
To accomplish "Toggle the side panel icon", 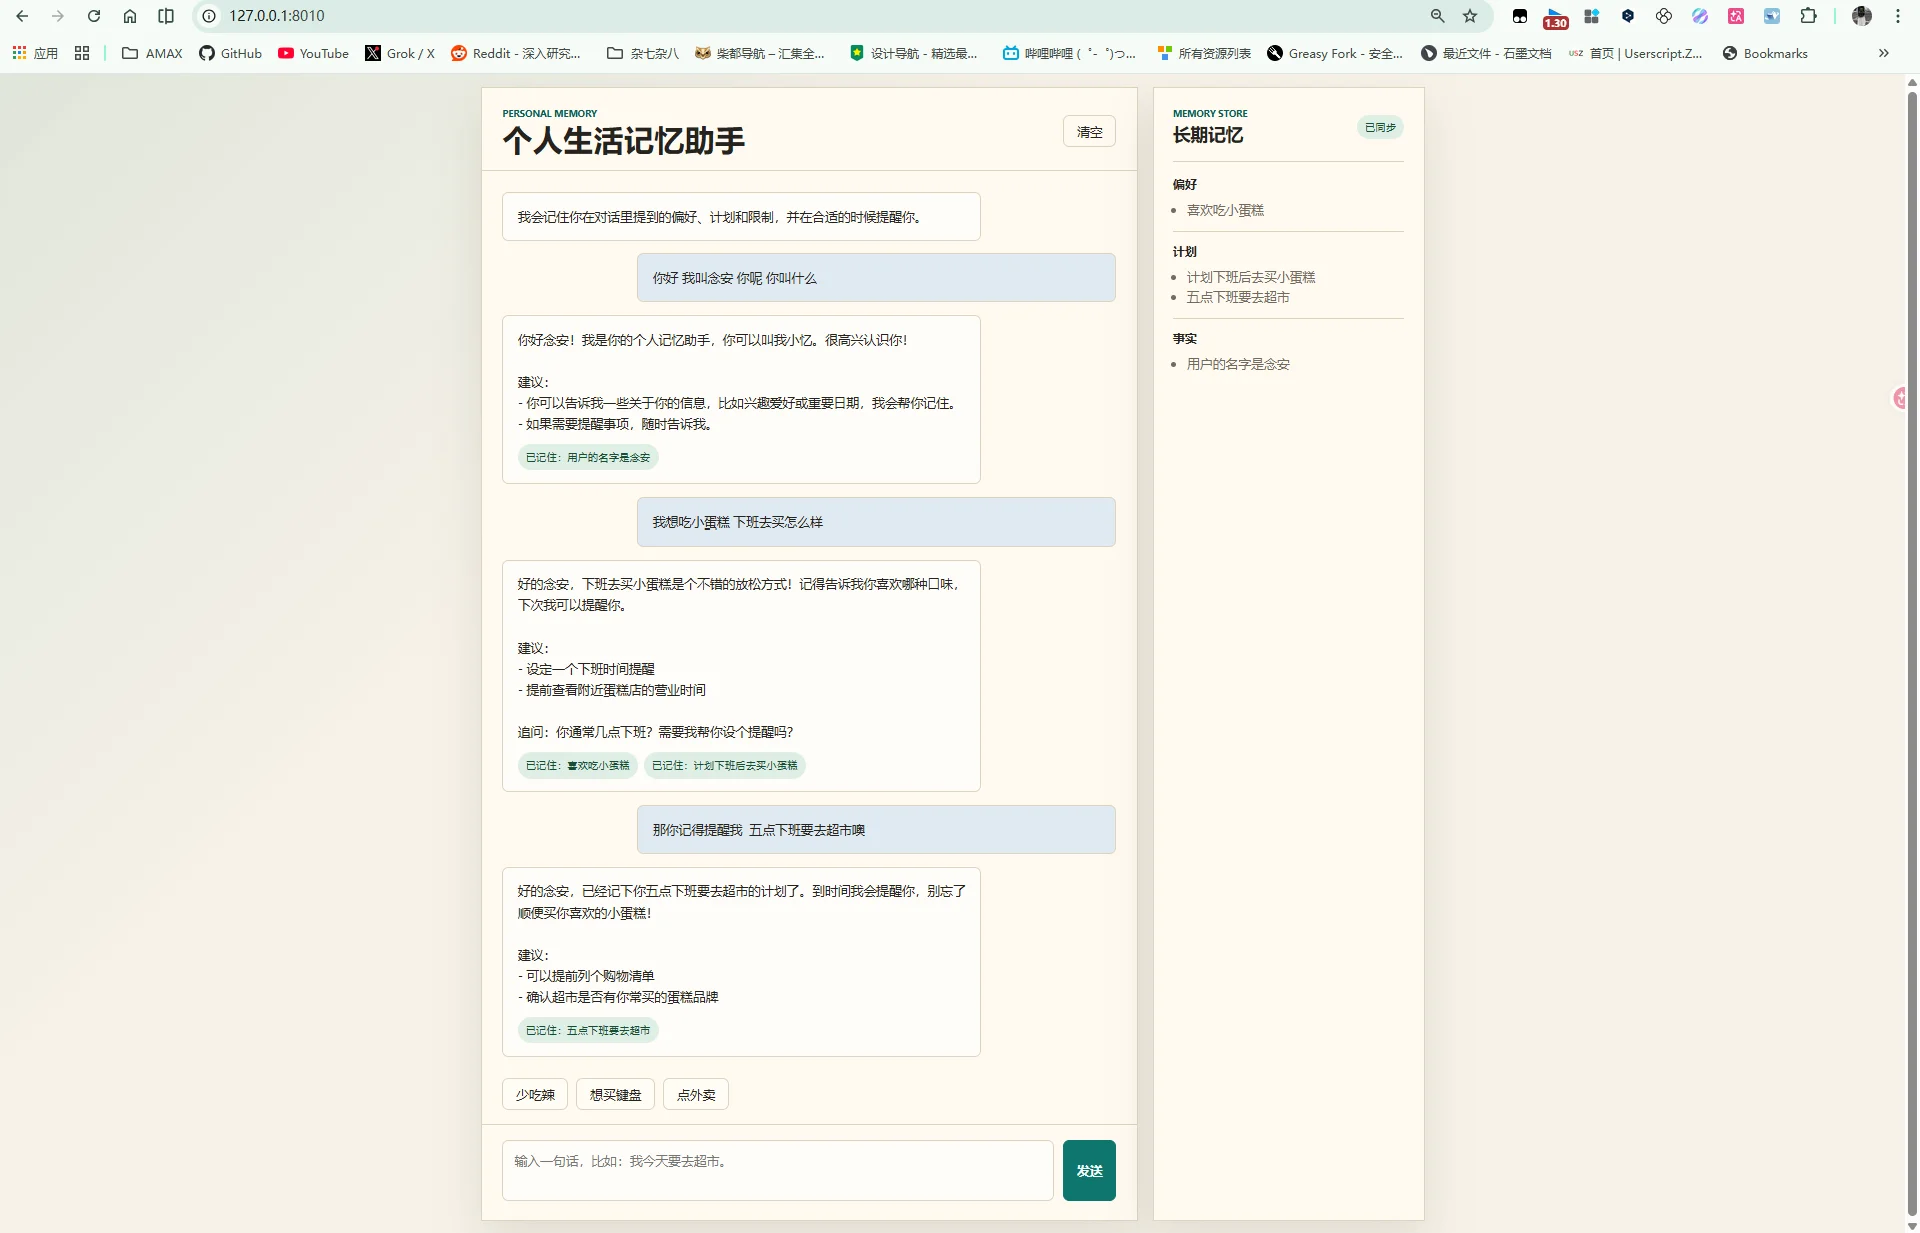I will pos(166,16).
